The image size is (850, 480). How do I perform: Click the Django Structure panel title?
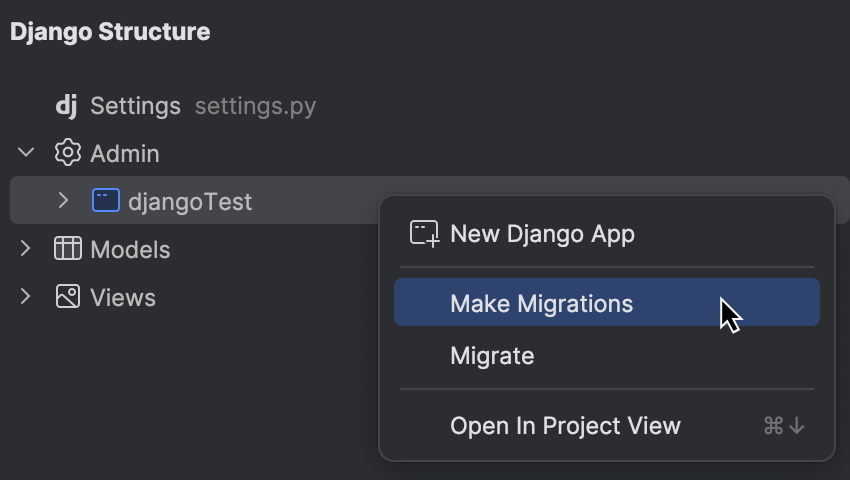coord(110,32)
